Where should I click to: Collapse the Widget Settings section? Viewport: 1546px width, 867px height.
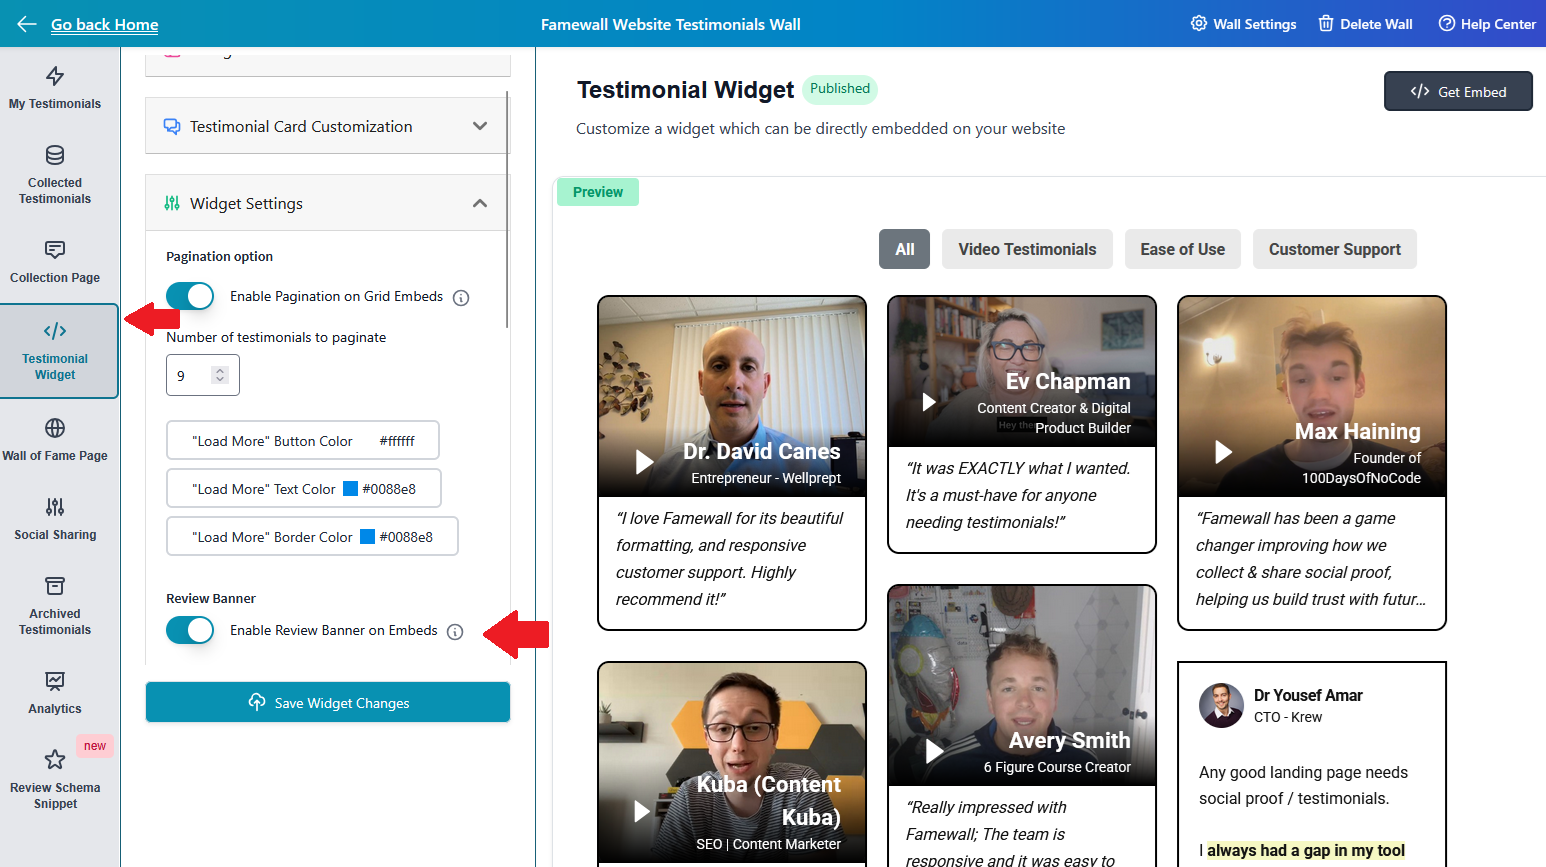tap(479, 204)
